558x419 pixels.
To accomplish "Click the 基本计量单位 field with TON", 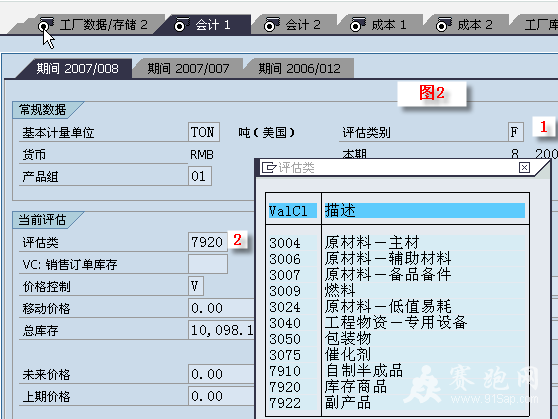I will (x=204, y=132).
